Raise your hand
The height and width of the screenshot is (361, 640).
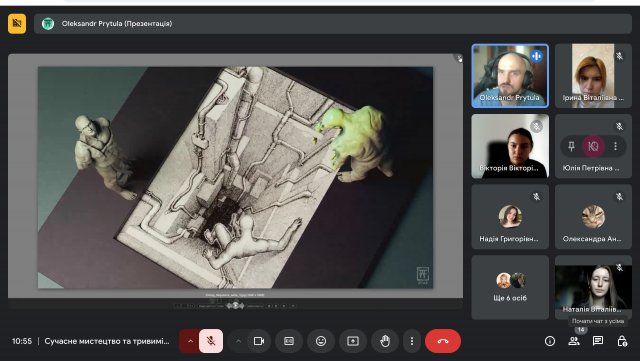(385, 341)
